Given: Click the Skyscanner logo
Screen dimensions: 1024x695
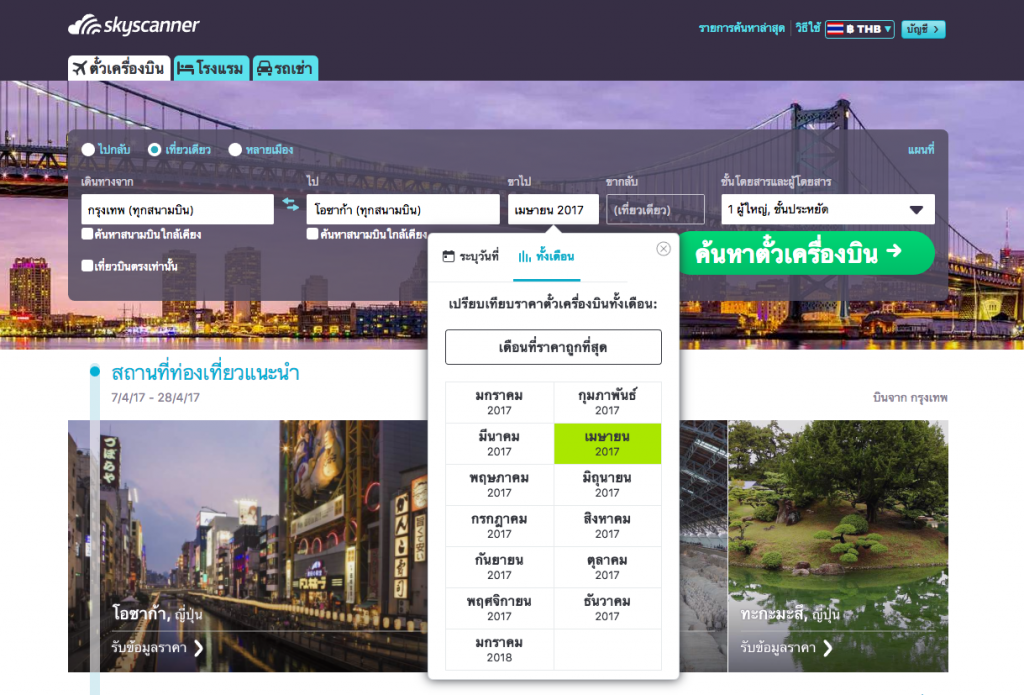Looking at the screenshot, I should coord(133,27).
